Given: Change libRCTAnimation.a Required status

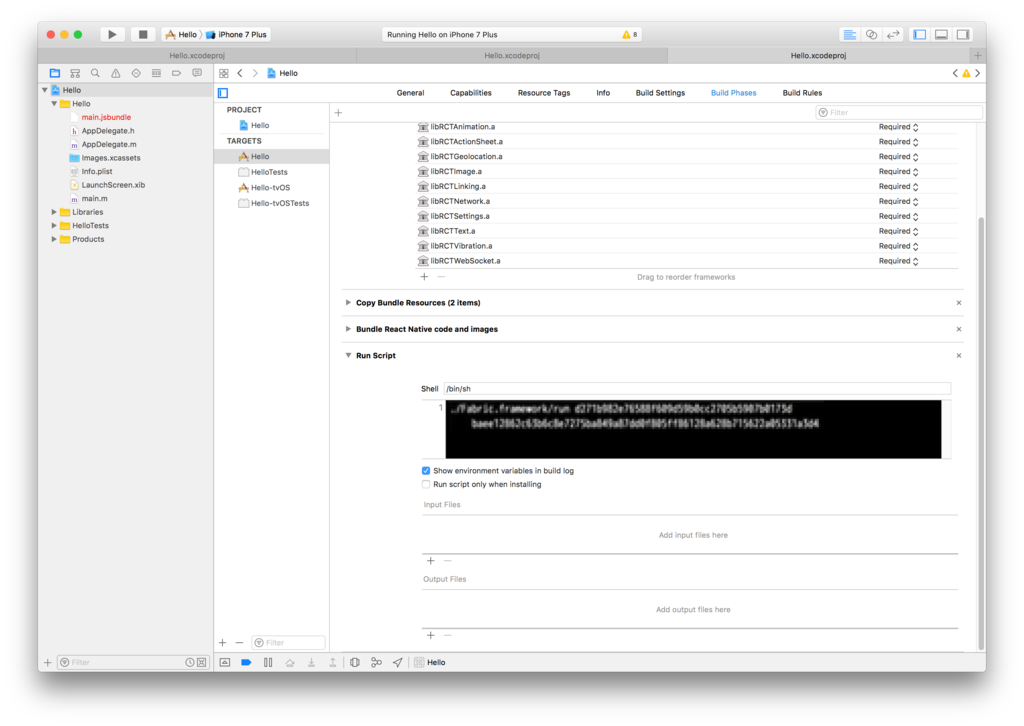Looking at the screenshot, I should (898, 127).
